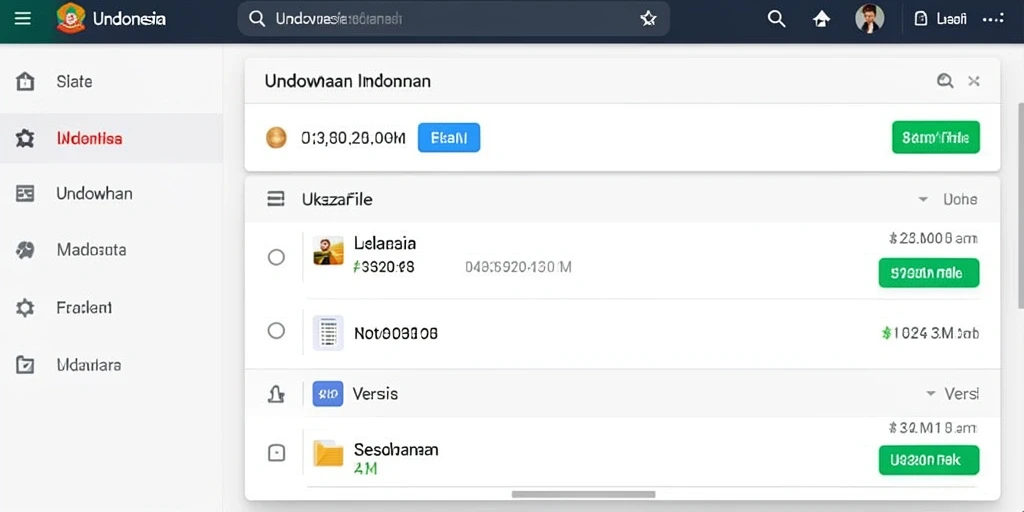1024x512 pixels.
Task: Select the radio button for Lelanaia
Action: coord(276,257)
